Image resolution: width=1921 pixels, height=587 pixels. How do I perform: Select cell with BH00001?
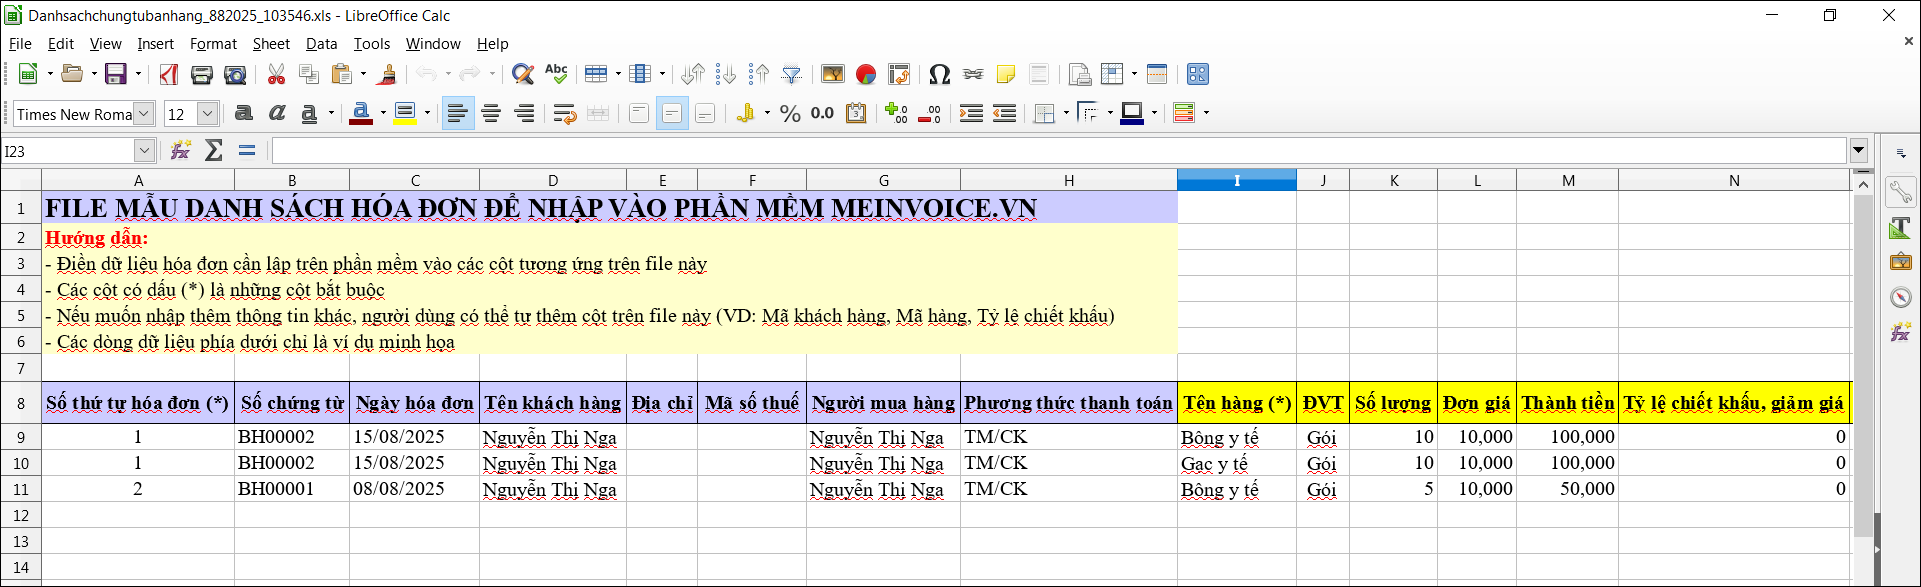click(x=292, y=489)
